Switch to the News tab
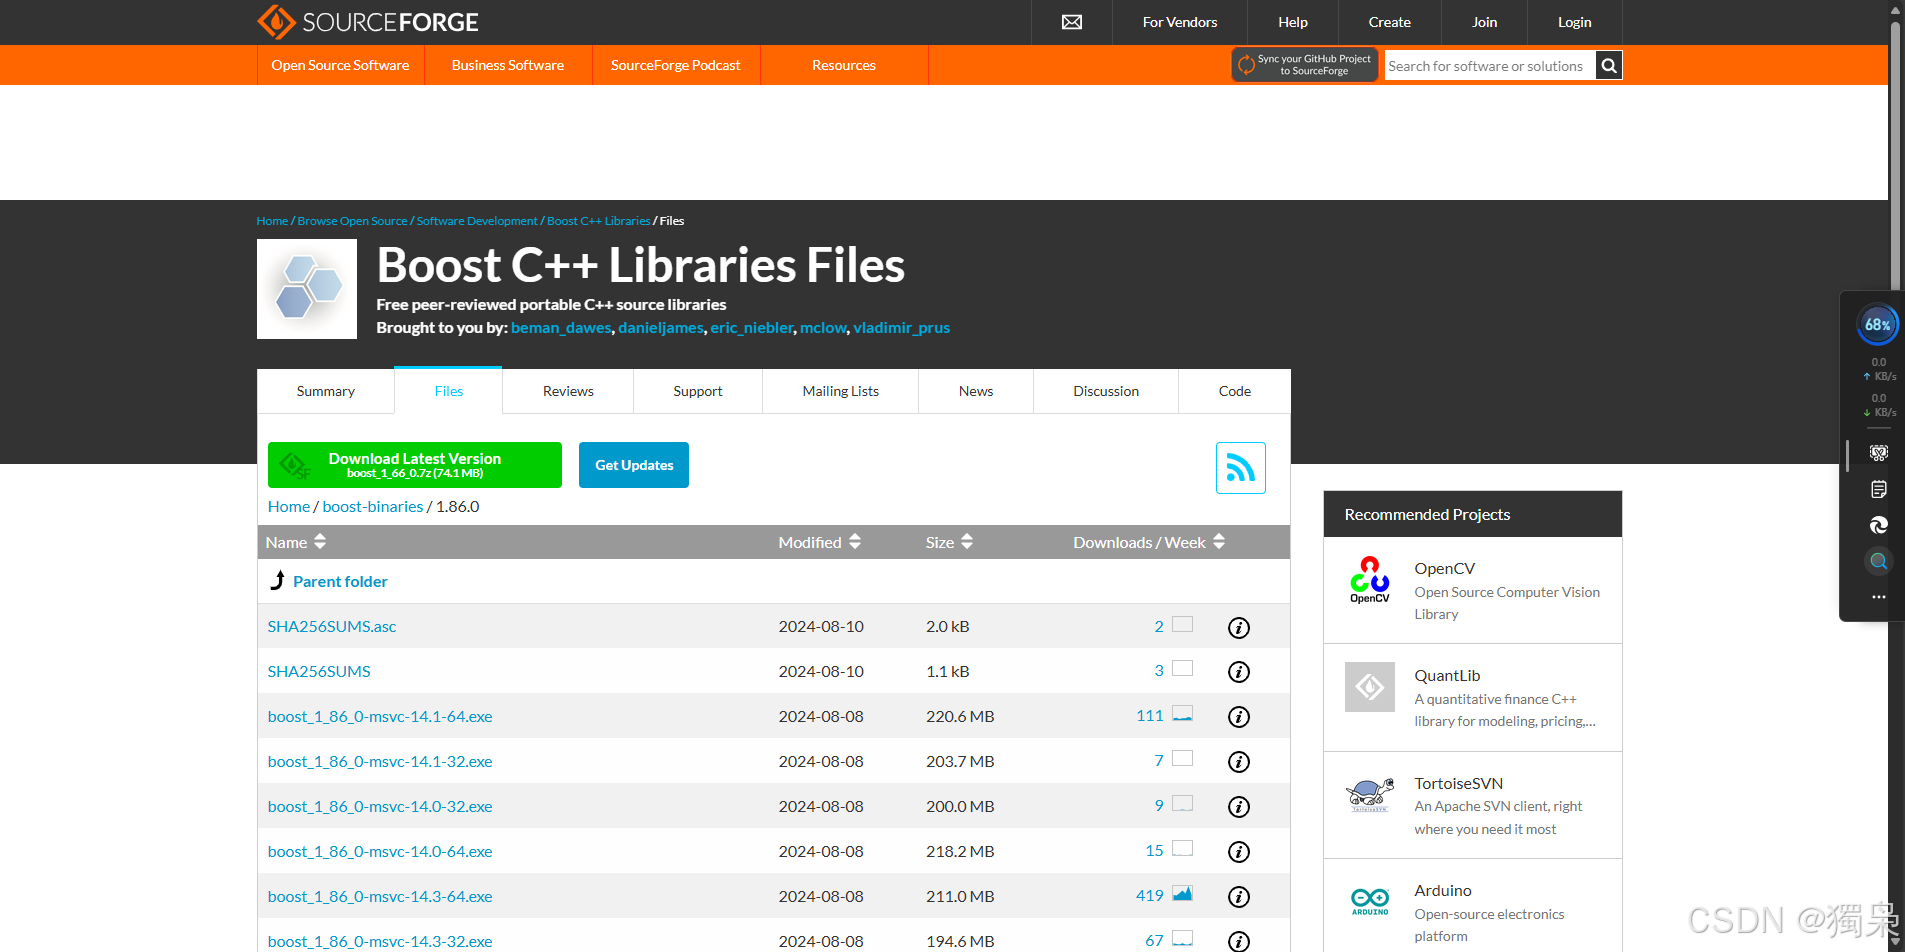The image size is (1905, 952). (976, 391)
